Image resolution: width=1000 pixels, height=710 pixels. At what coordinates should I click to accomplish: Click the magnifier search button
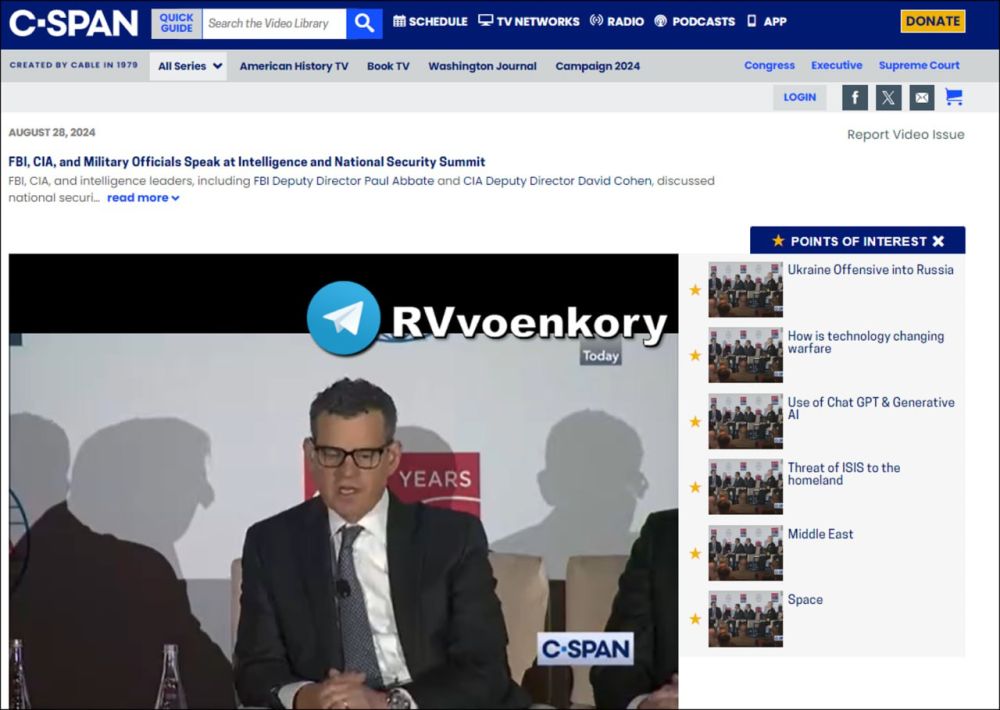364,24
